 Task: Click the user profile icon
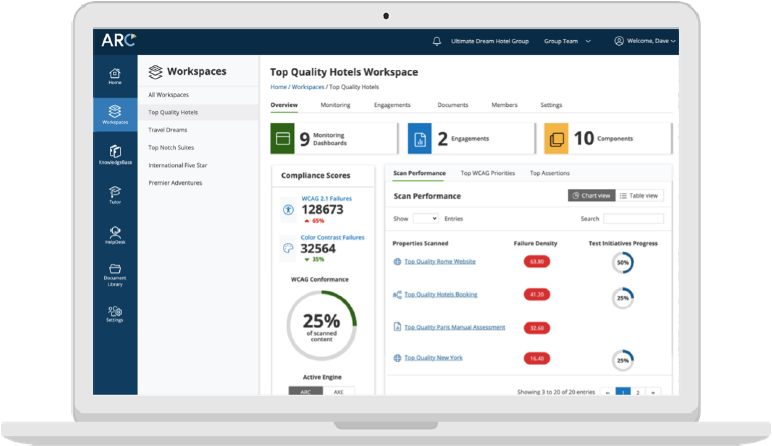(x=619, y=41)
